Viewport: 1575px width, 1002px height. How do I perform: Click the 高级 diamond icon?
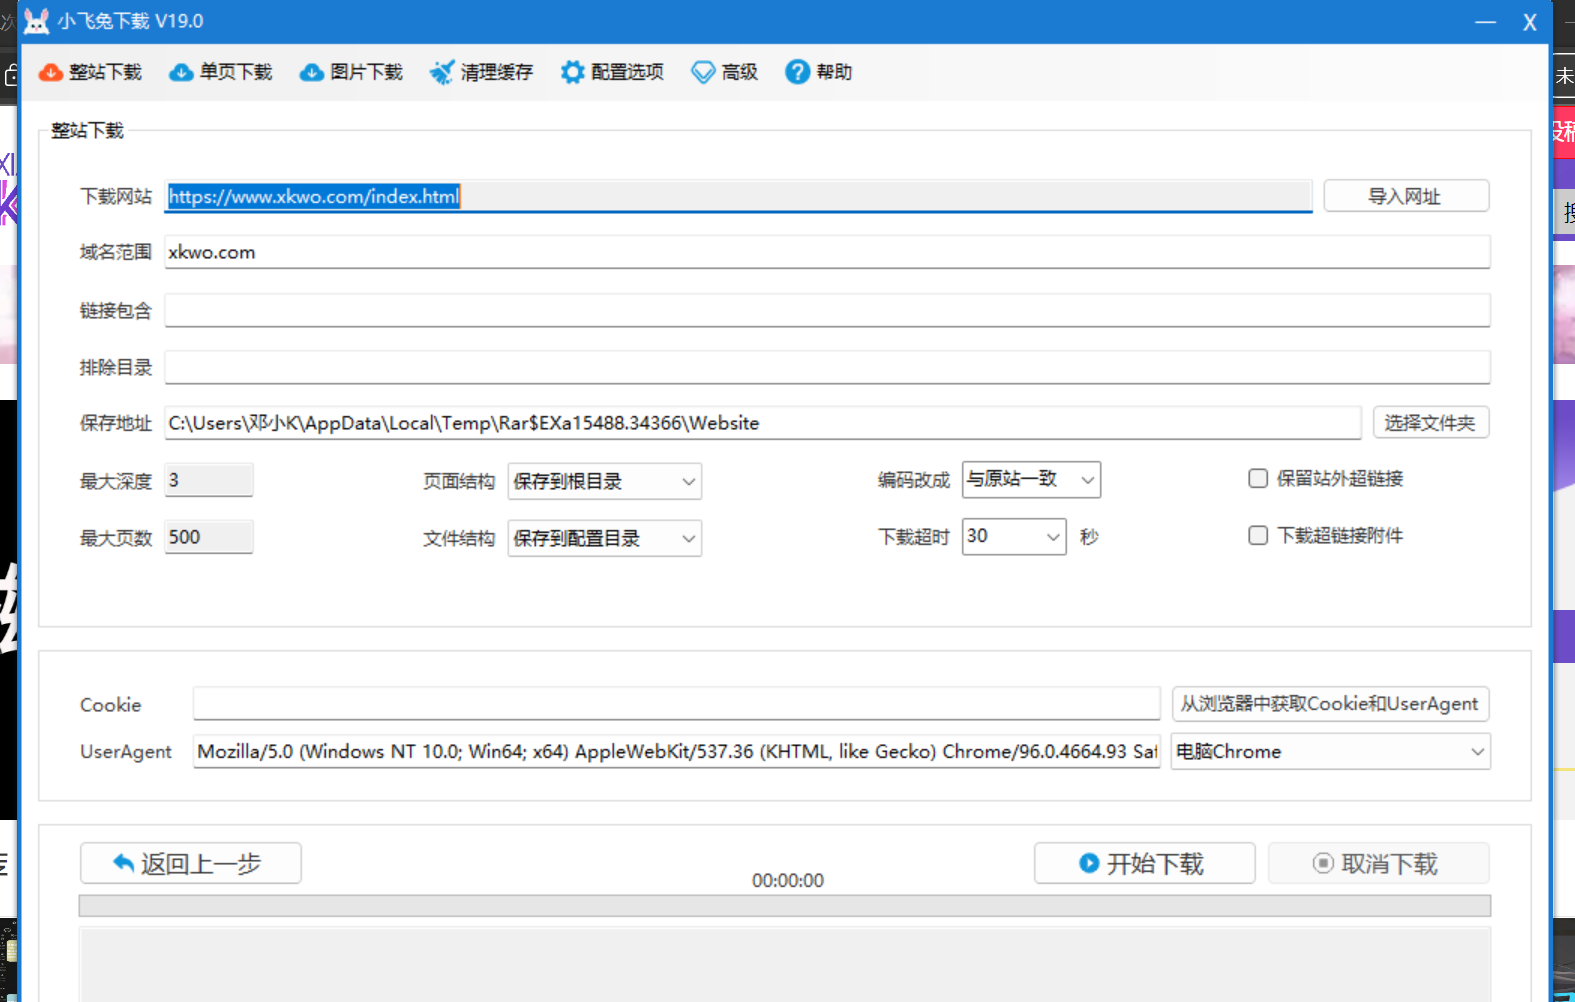coord(703,73)
